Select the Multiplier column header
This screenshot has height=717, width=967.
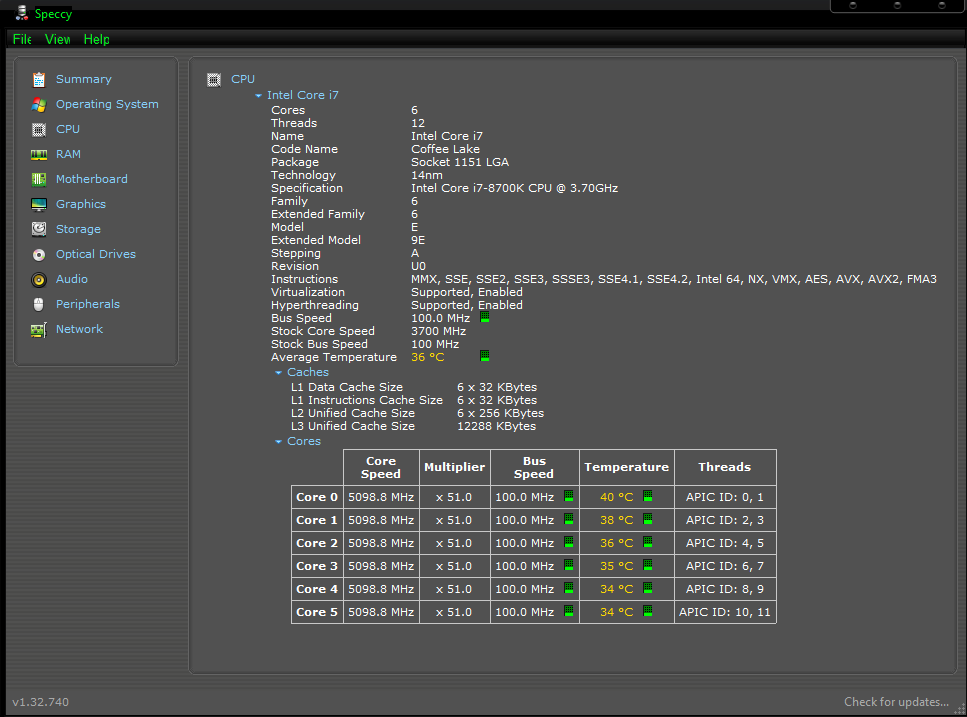[x=455, y=467]
